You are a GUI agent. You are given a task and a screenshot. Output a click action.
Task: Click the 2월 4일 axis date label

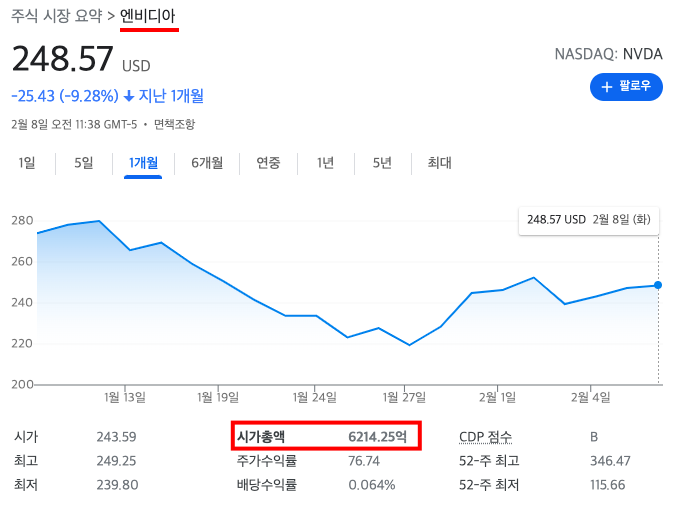591,397
